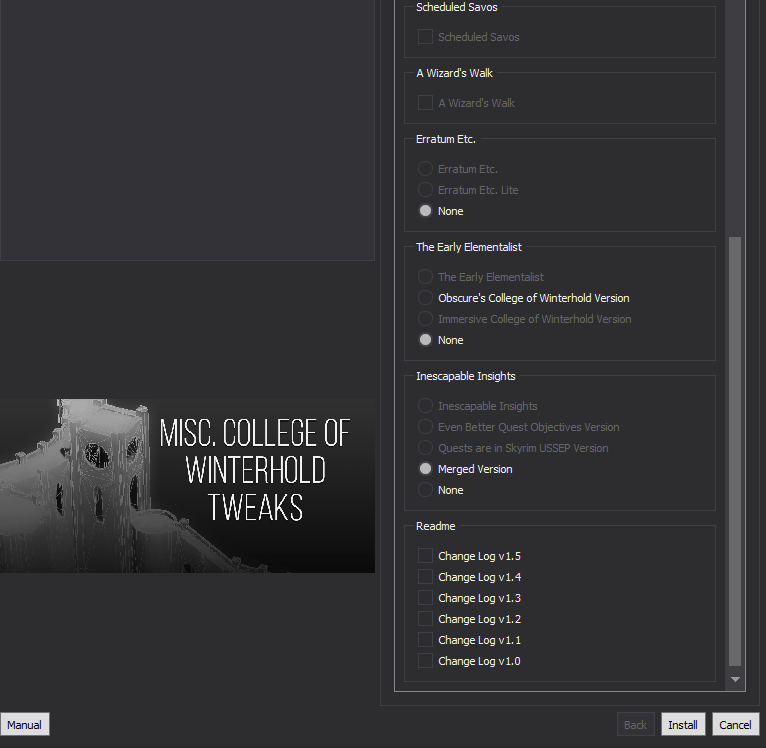766x748 pixels.
Task: Click the Manual button
Action: coord(24,725)
